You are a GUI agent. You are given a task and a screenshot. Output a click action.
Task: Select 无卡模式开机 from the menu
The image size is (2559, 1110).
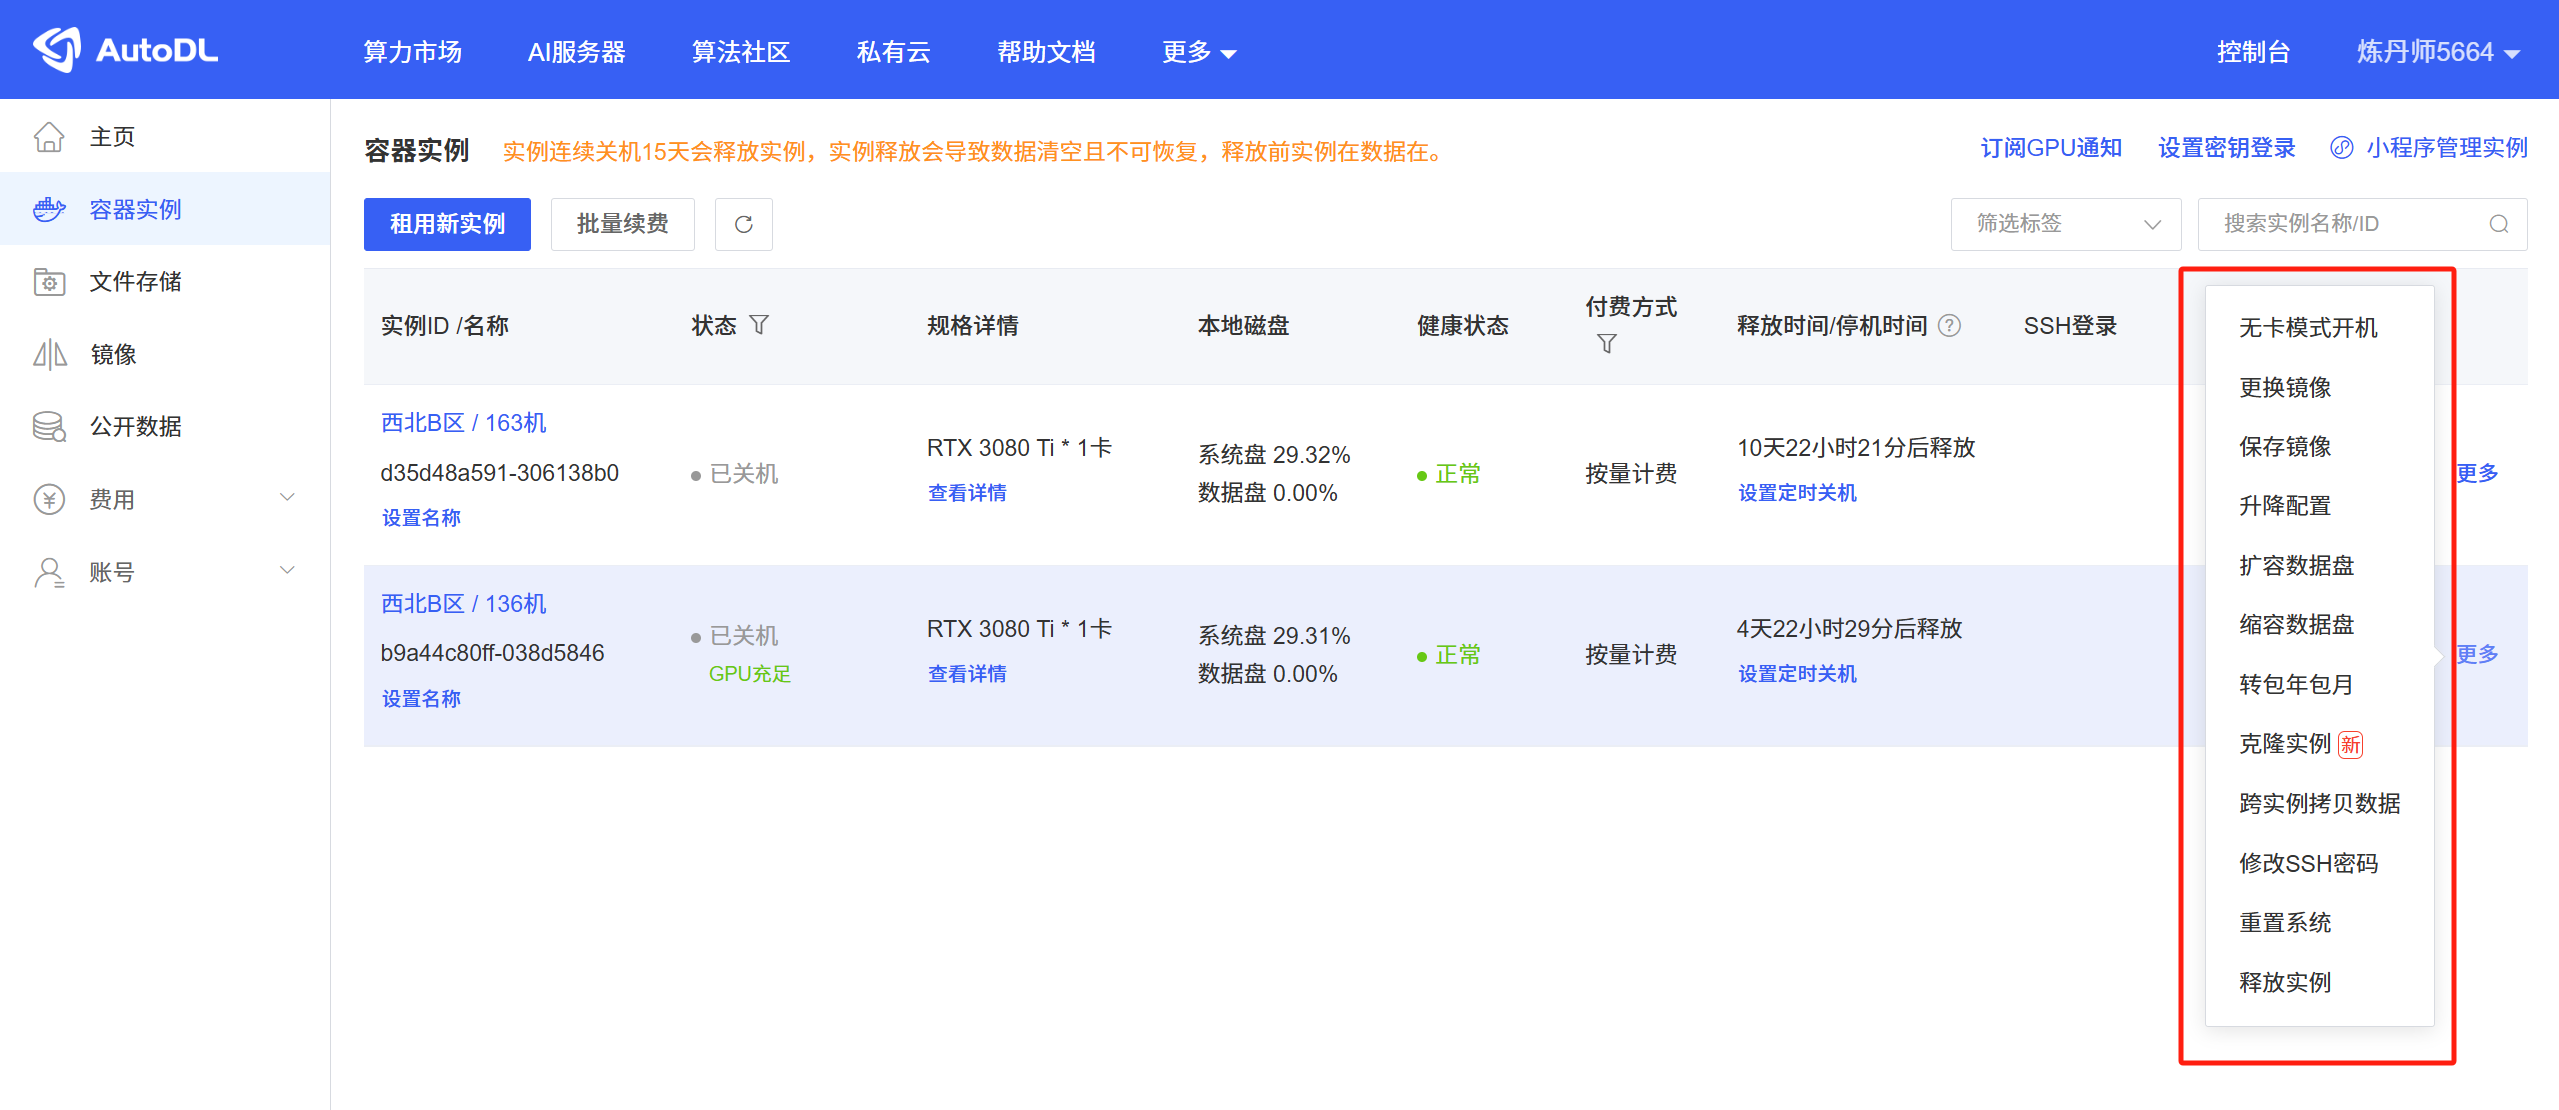pos(2307,327)
